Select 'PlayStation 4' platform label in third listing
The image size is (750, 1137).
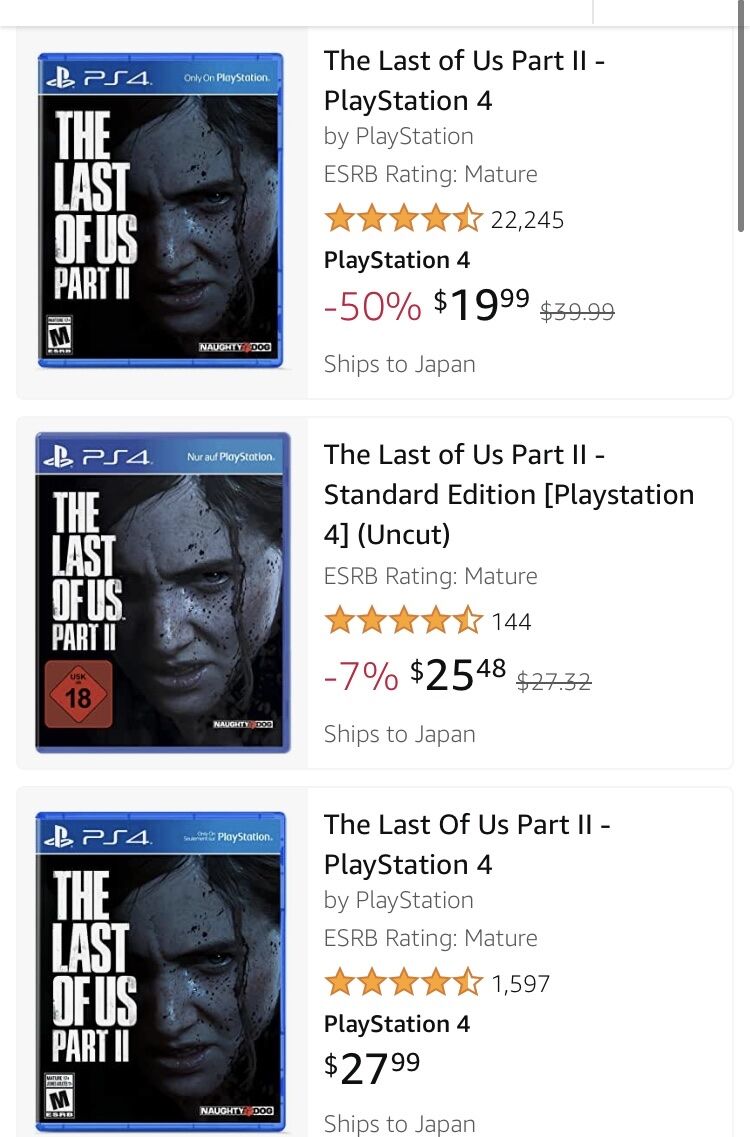pyautogui.click(x=397, y=1024)
